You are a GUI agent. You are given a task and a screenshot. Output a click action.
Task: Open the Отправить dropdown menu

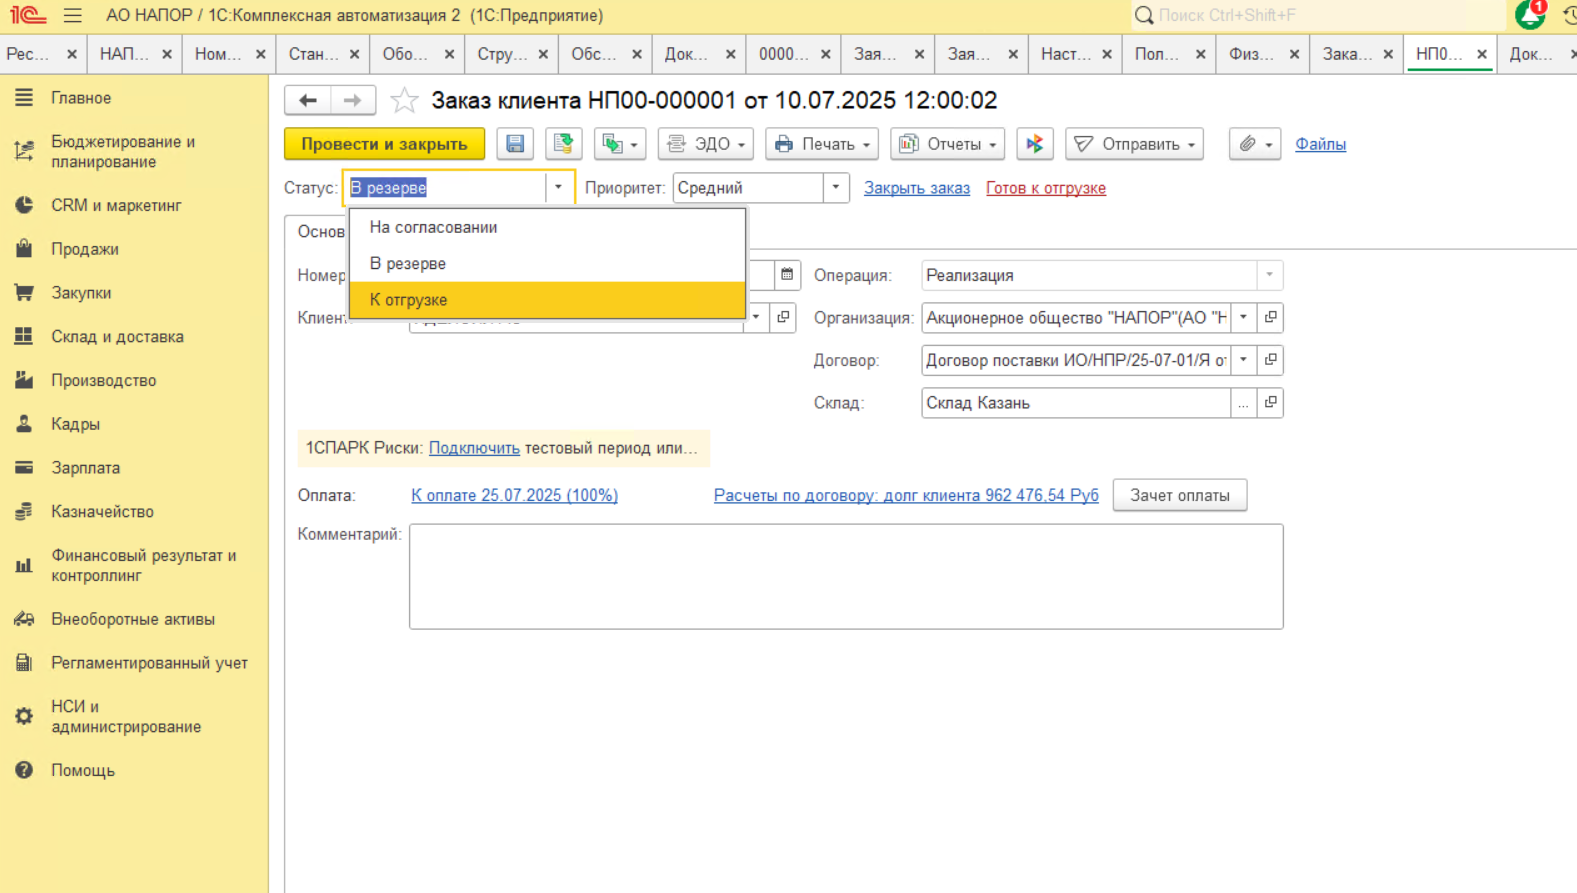(1134, 144)
